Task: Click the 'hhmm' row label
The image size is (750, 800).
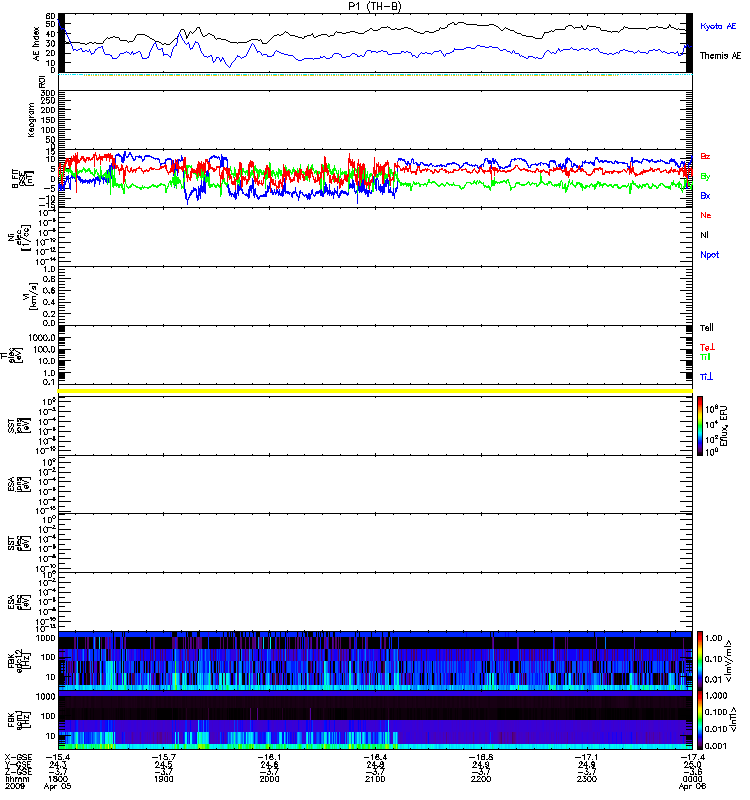Action: [x=17, y=779]
